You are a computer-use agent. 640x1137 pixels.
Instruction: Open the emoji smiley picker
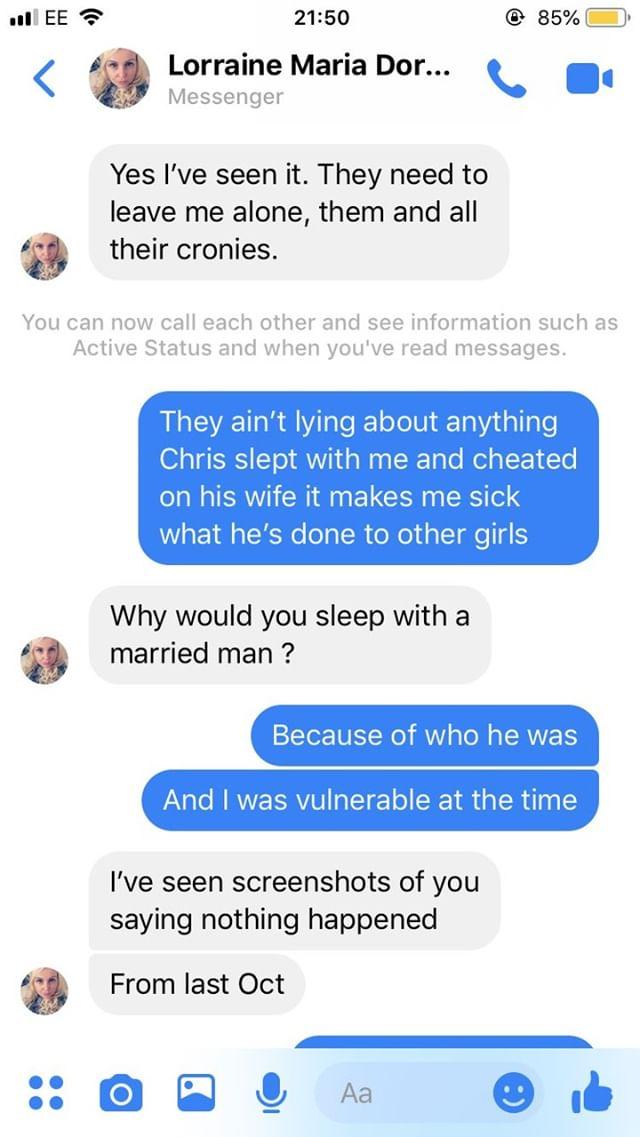pos(513,1092)
